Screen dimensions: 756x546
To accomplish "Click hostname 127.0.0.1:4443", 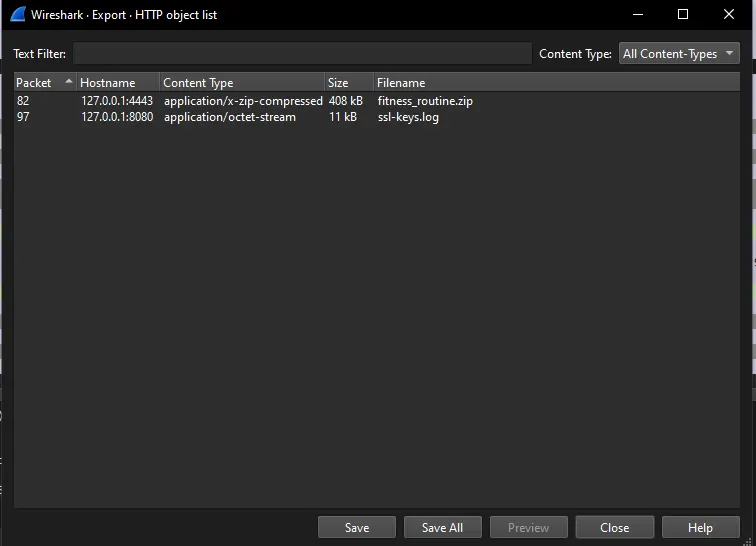I will (117, 101).
